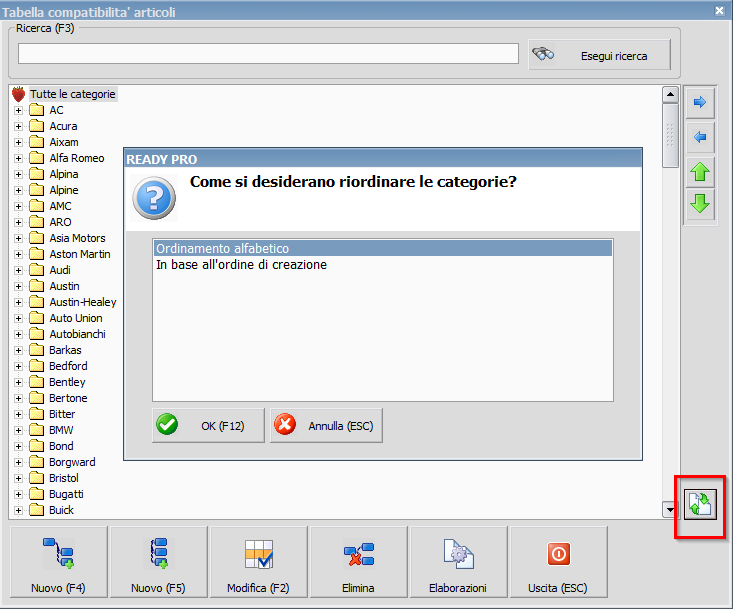This screenshot has width=733, height=609.
Task: Expand the AC category node
Action: coord(18,111)
